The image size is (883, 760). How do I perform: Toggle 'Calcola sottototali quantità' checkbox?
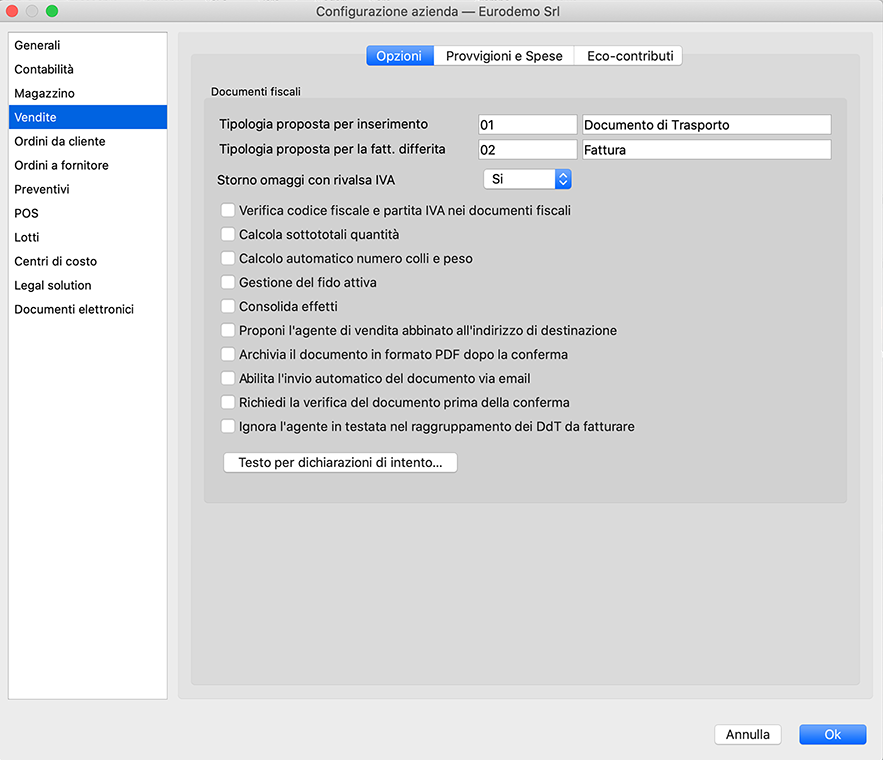228,235
